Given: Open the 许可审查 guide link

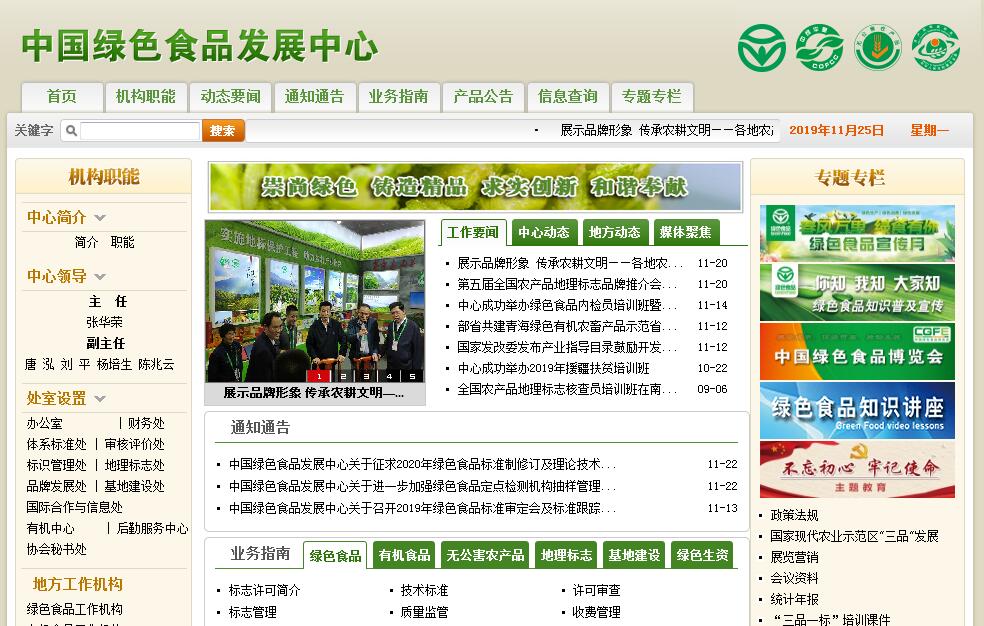Looking at the screenshot, I should coord(596,590).
